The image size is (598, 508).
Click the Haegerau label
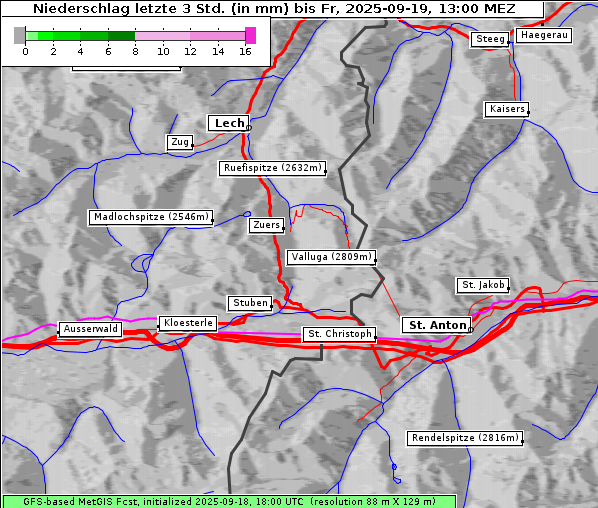pyautogui.click(x=544, y=35)
